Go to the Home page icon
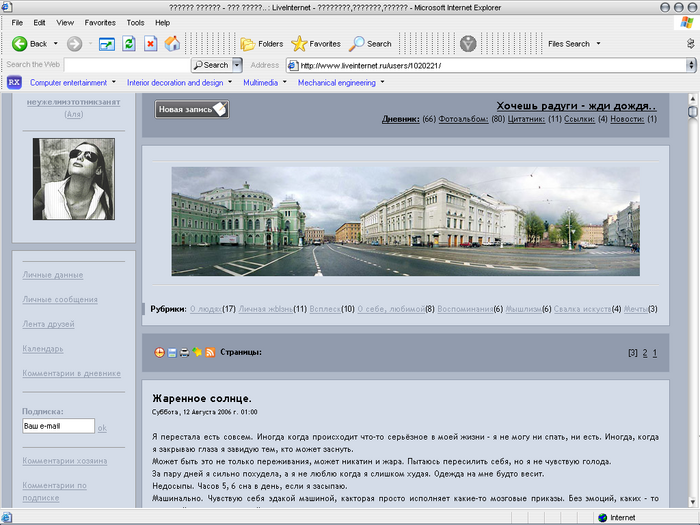Screen dimensions: 700x525 [x=172, y=44]
